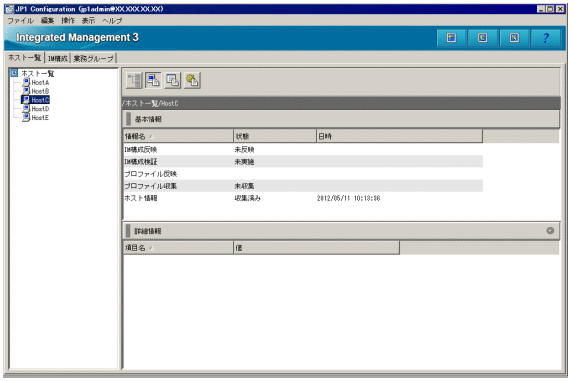
Task: Click the ホスト一覧 root node icon in tree
Action: [x=14, y=73]
